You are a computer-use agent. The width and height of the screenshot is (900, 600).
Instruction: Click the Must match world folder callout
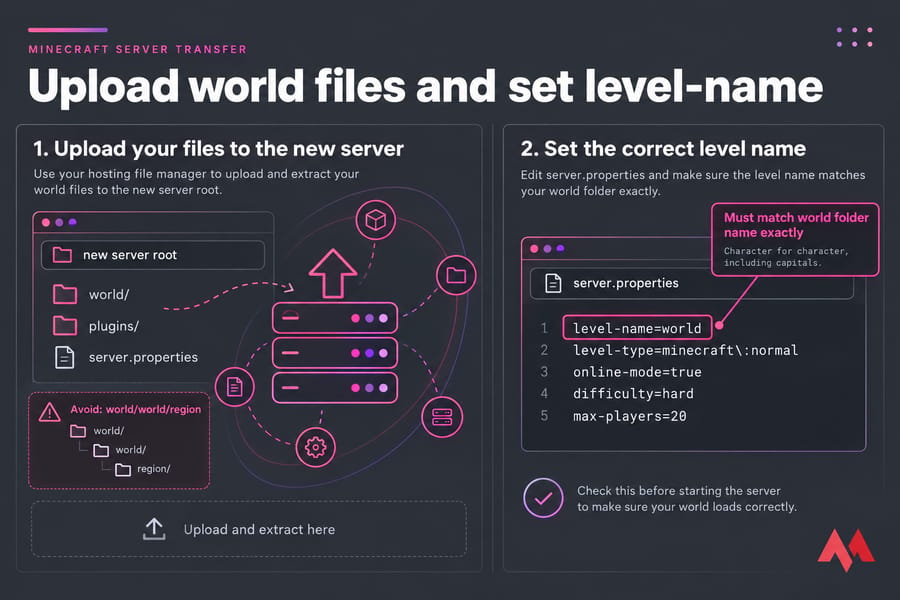click(795, 239)
